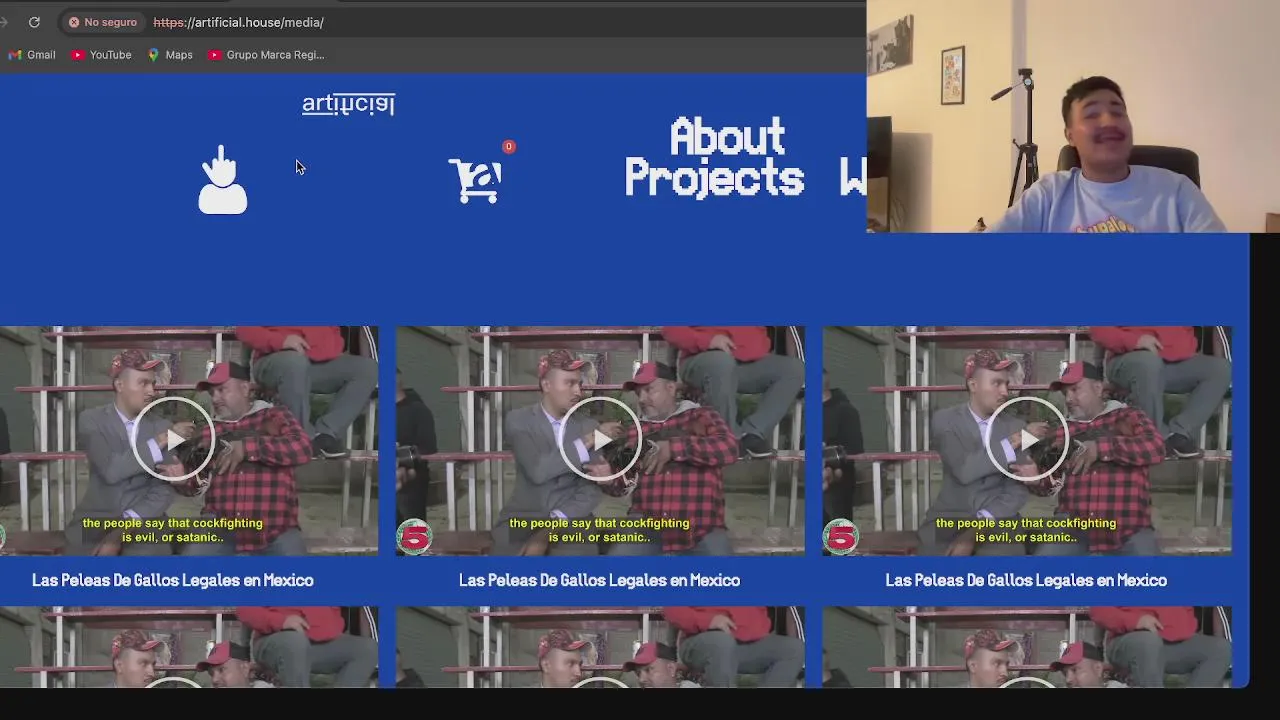Image resolution: width=1280 pixels, height=720 pixels.
Task: Go to the About menu item
Action: click(x=727, y=137)
